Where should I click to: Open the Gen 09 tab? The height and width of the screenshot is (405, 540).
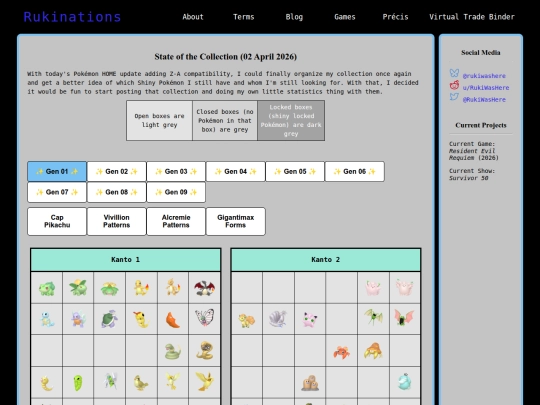(x=176, y=192)
